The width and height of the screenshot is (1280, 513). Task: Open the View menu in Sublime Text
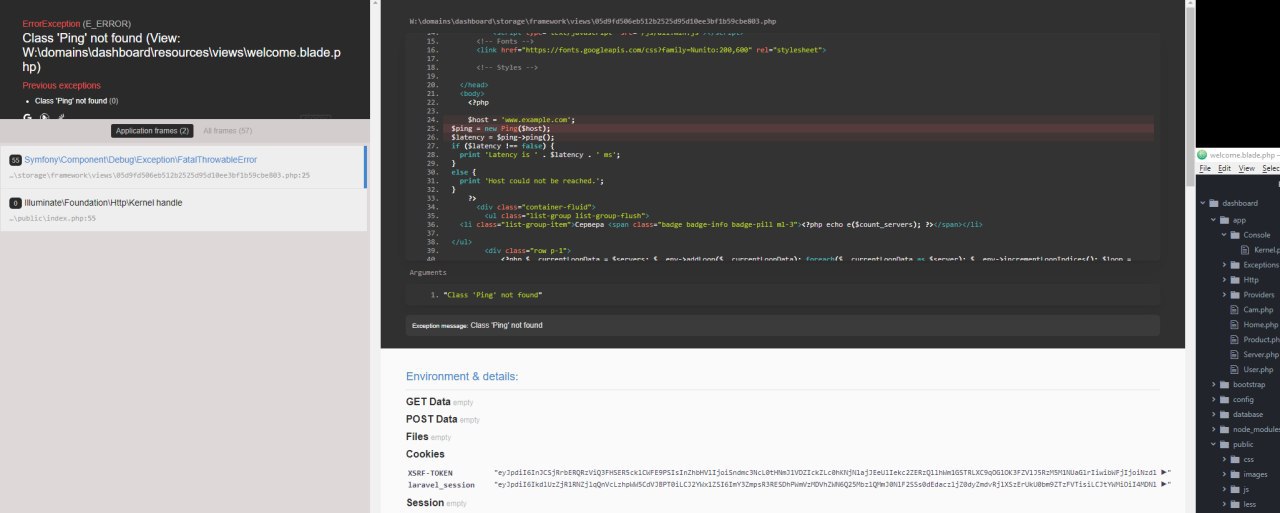pos(1246,168)
